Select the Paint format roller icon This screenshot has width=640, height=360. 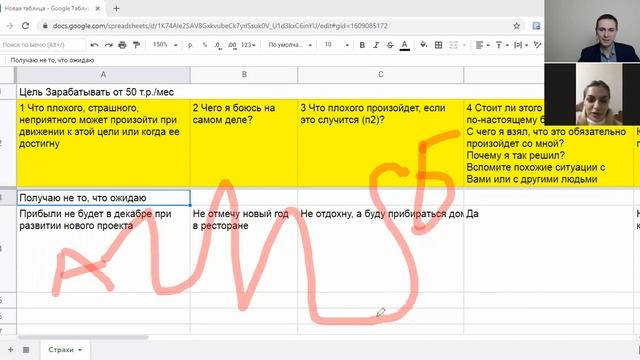pyautogui.click(x=136, y=45)
